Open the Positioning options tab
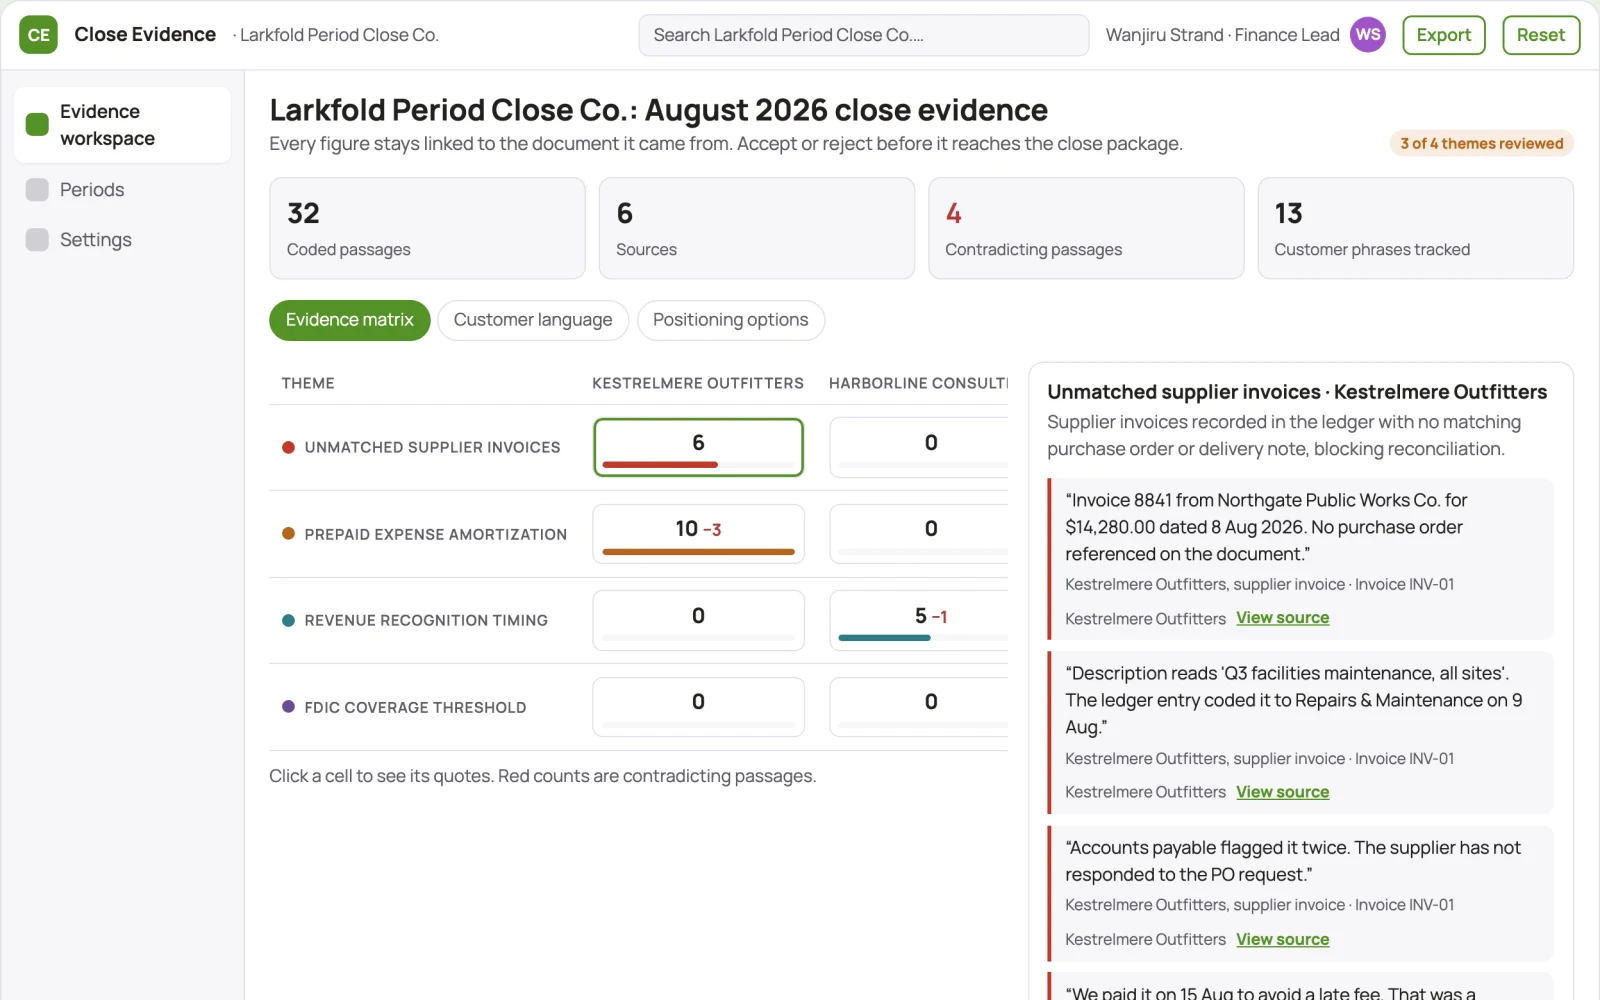The height and width of the screenshot is (1000, 1600). (x=730, y=320)
